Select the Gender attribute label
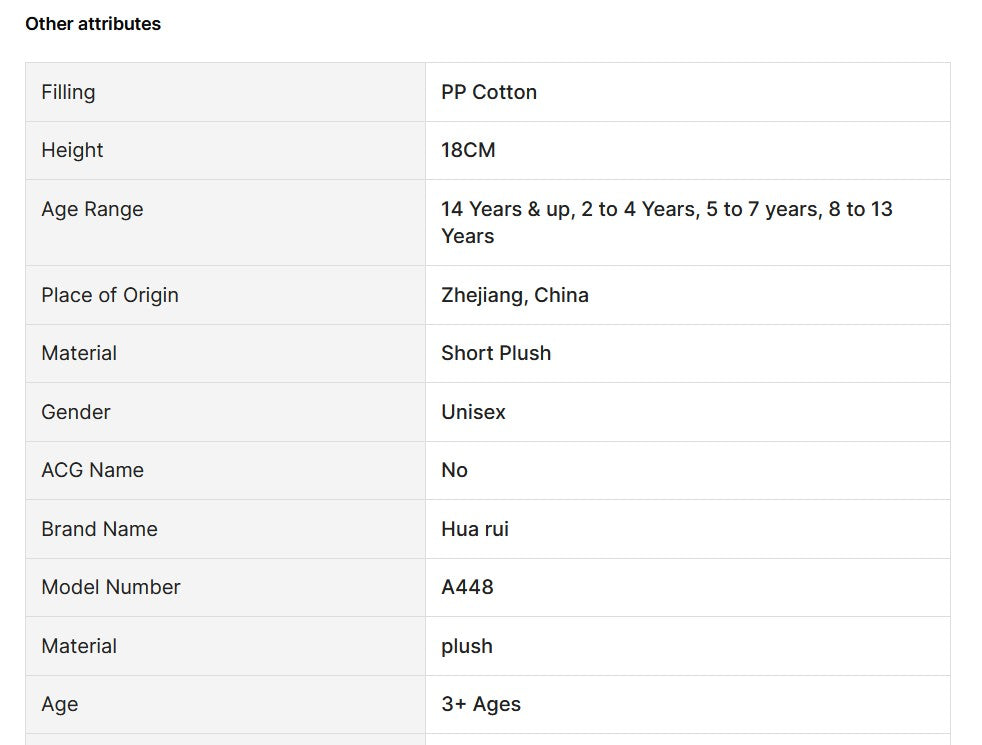Screen dimensions: 982x745 [x=76, y=412]
